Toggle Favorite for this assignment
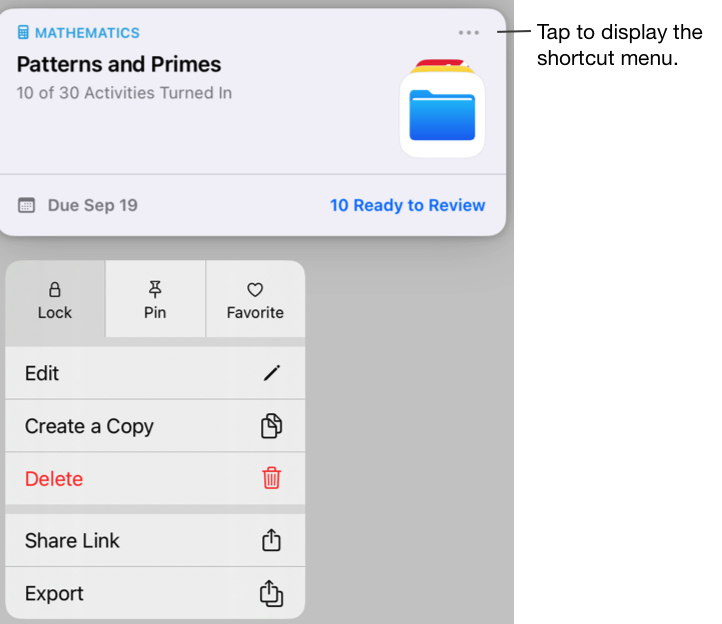Screen dimensions: 722x624 pyautogui.click(x=255, y=300)
